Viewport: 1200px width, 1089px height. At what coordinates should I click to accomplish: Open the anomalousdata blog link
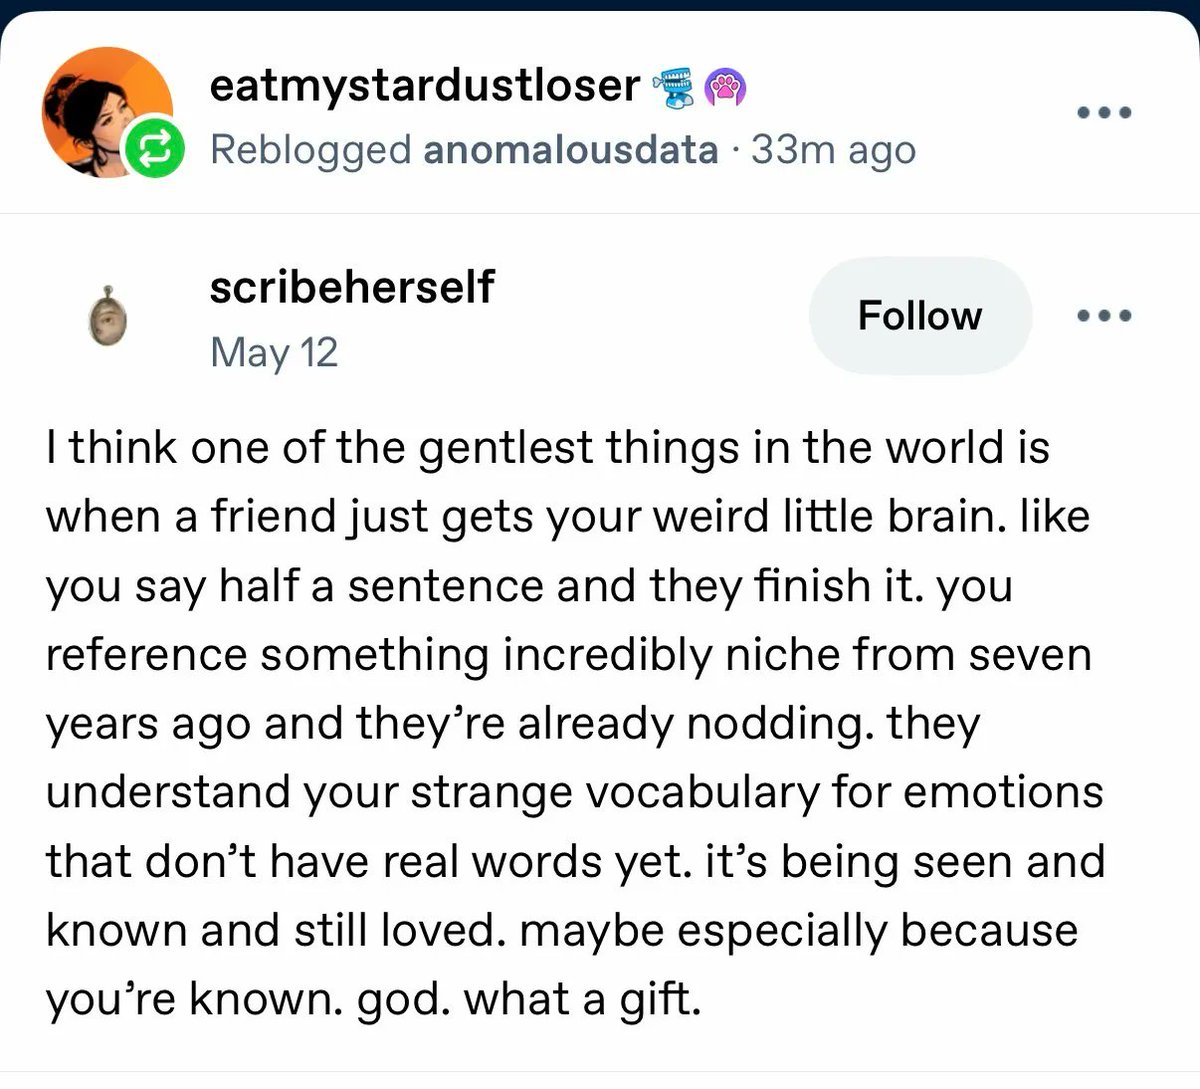pyautogui.click(x=570, y=150)
